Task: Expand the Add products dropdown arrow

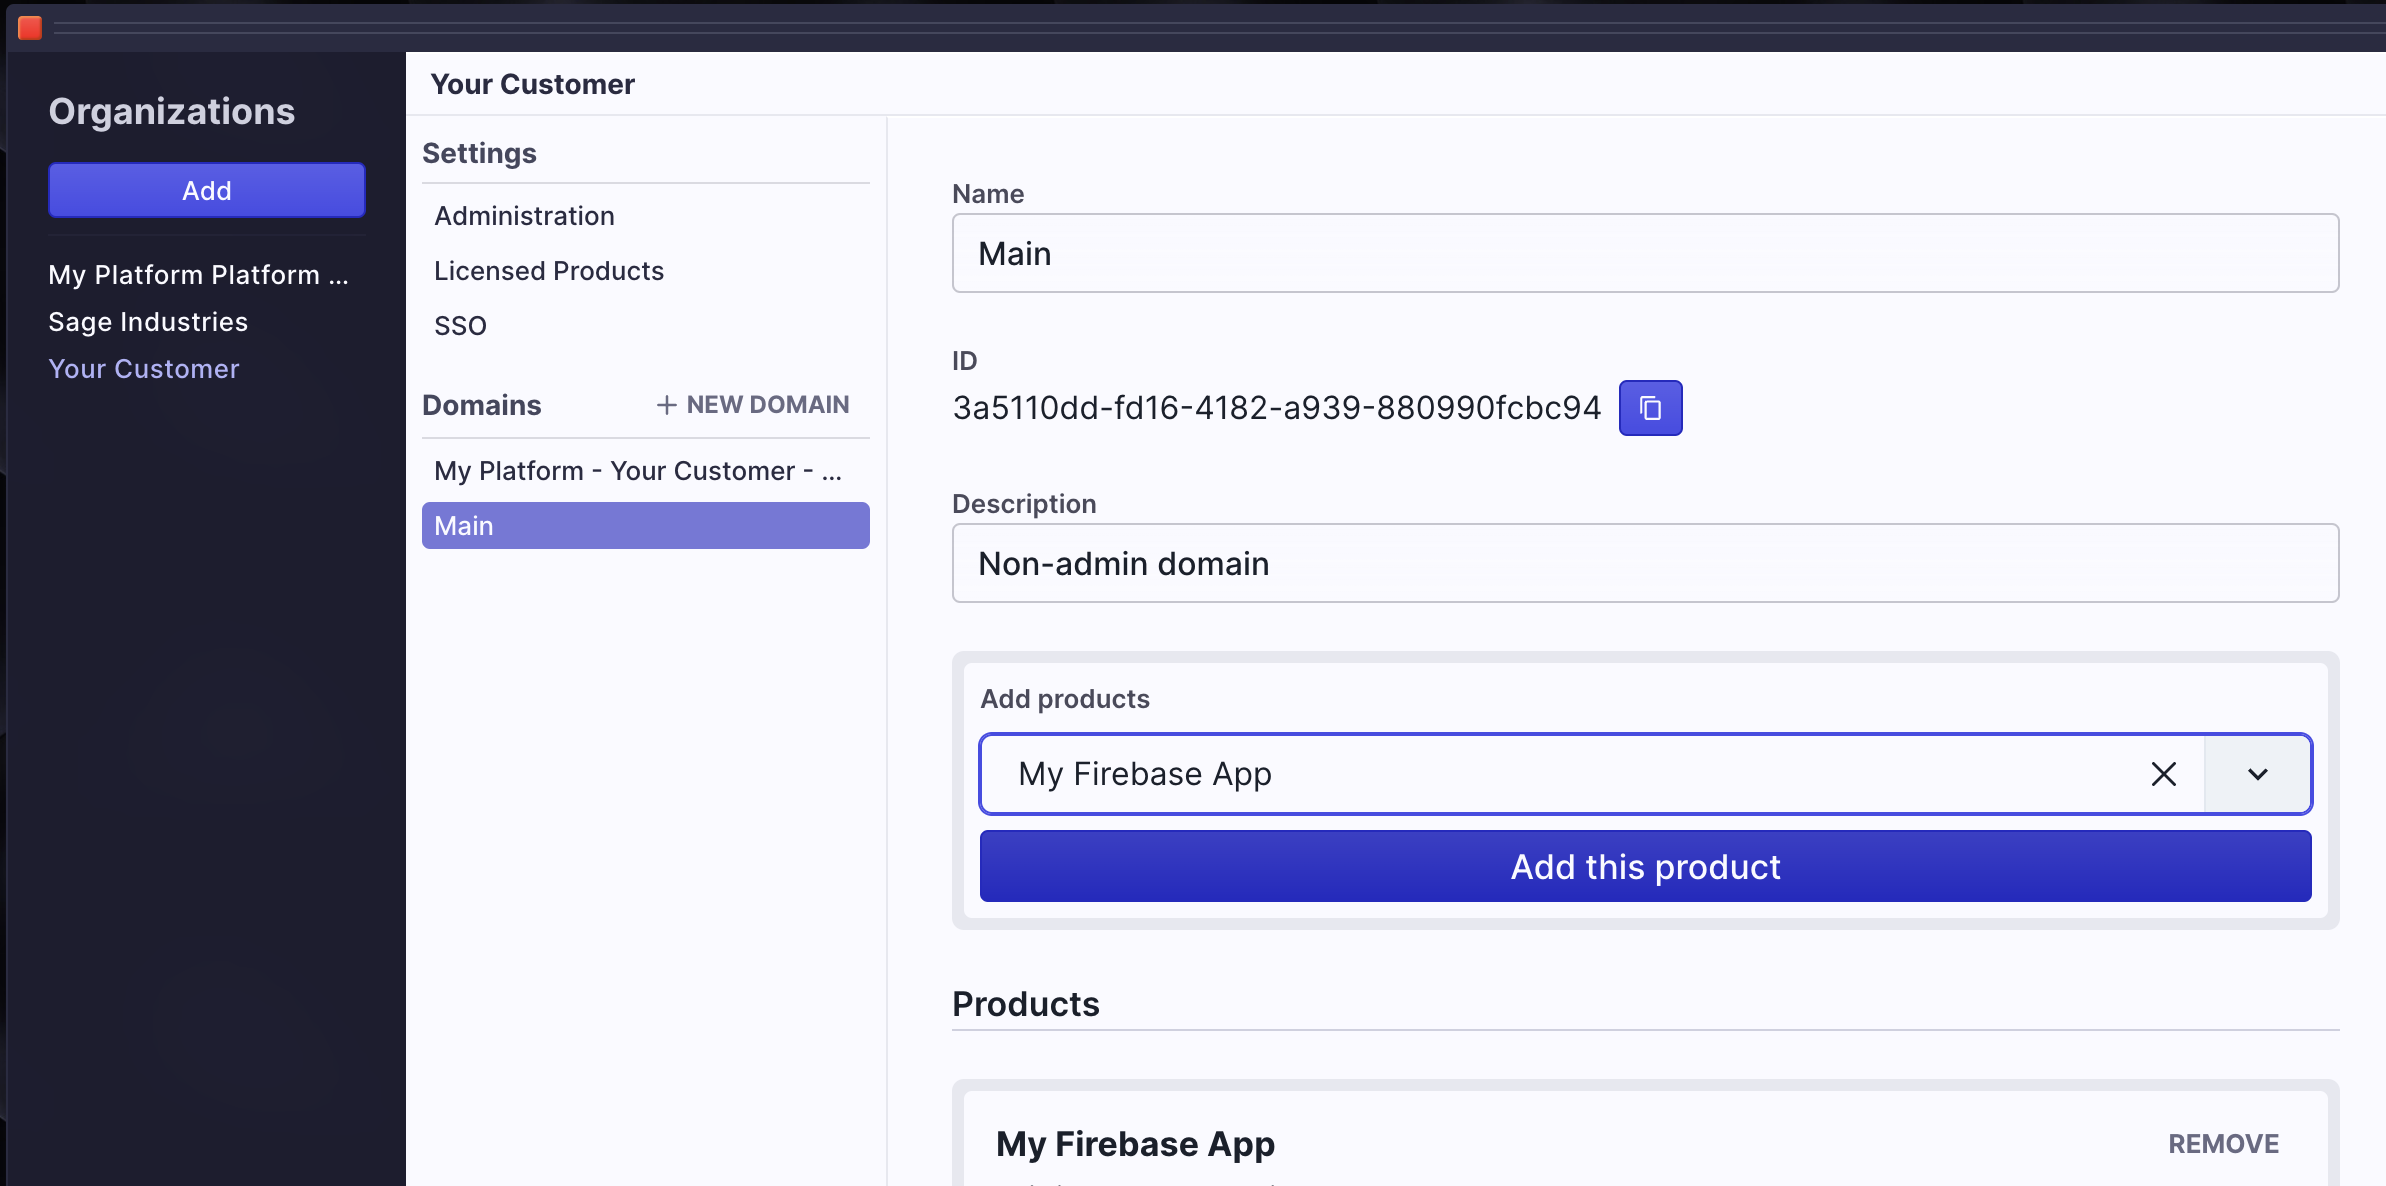Action: pyautogui.click(x=2257, y=774)
